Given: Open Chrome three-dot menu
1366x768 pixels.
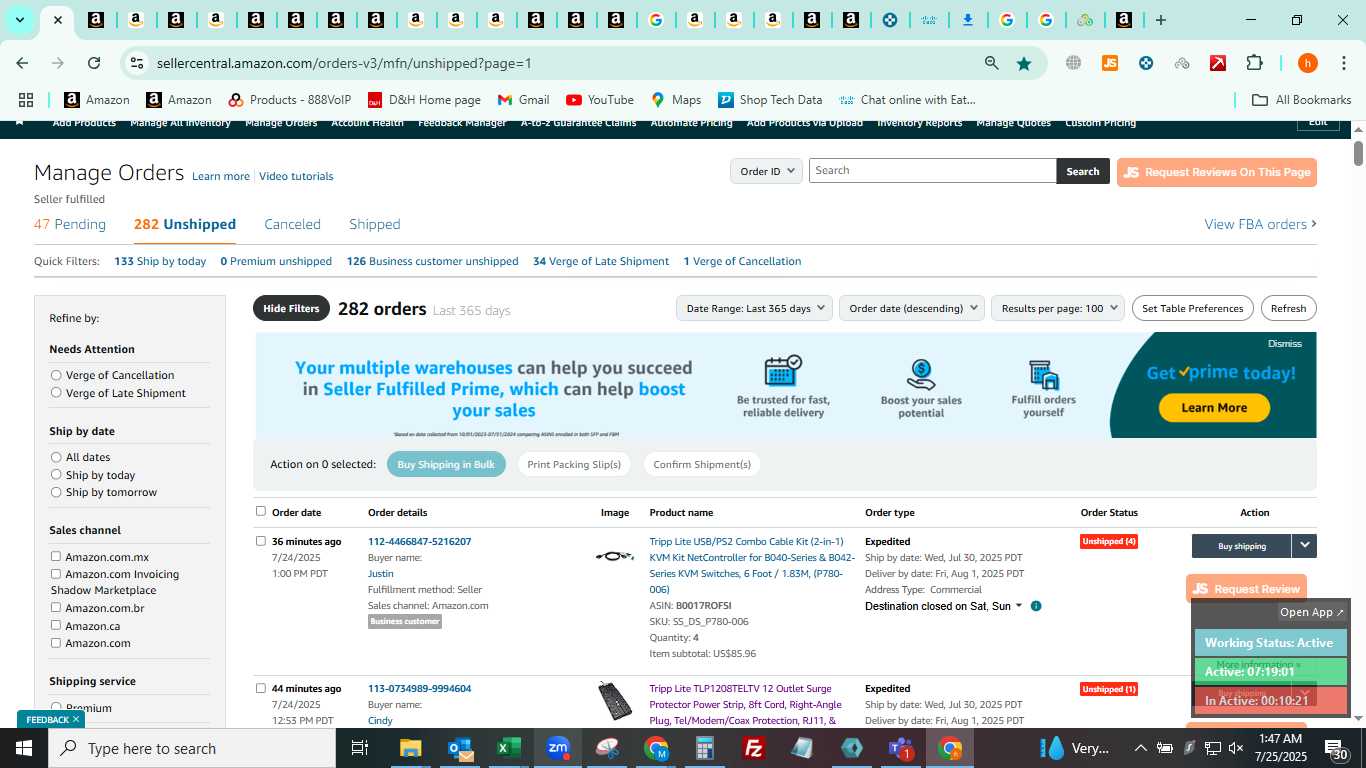Looking at the screenshot, I should [1343, 63].
